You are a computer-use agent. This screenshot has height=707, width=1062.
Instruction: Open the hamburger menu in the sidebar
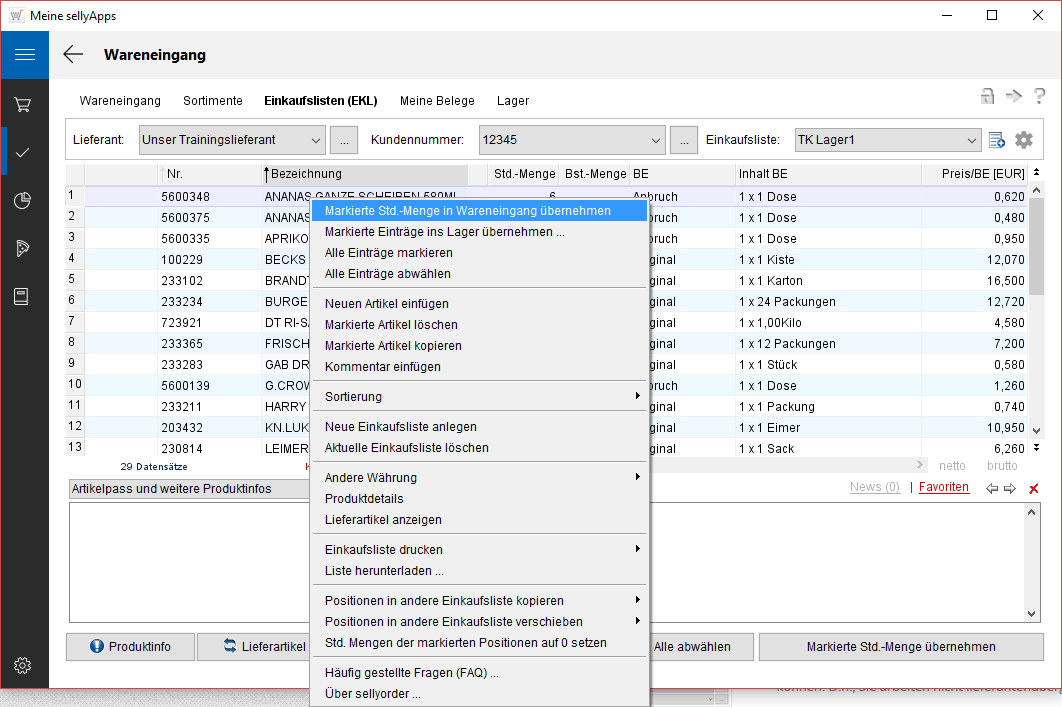24,55
